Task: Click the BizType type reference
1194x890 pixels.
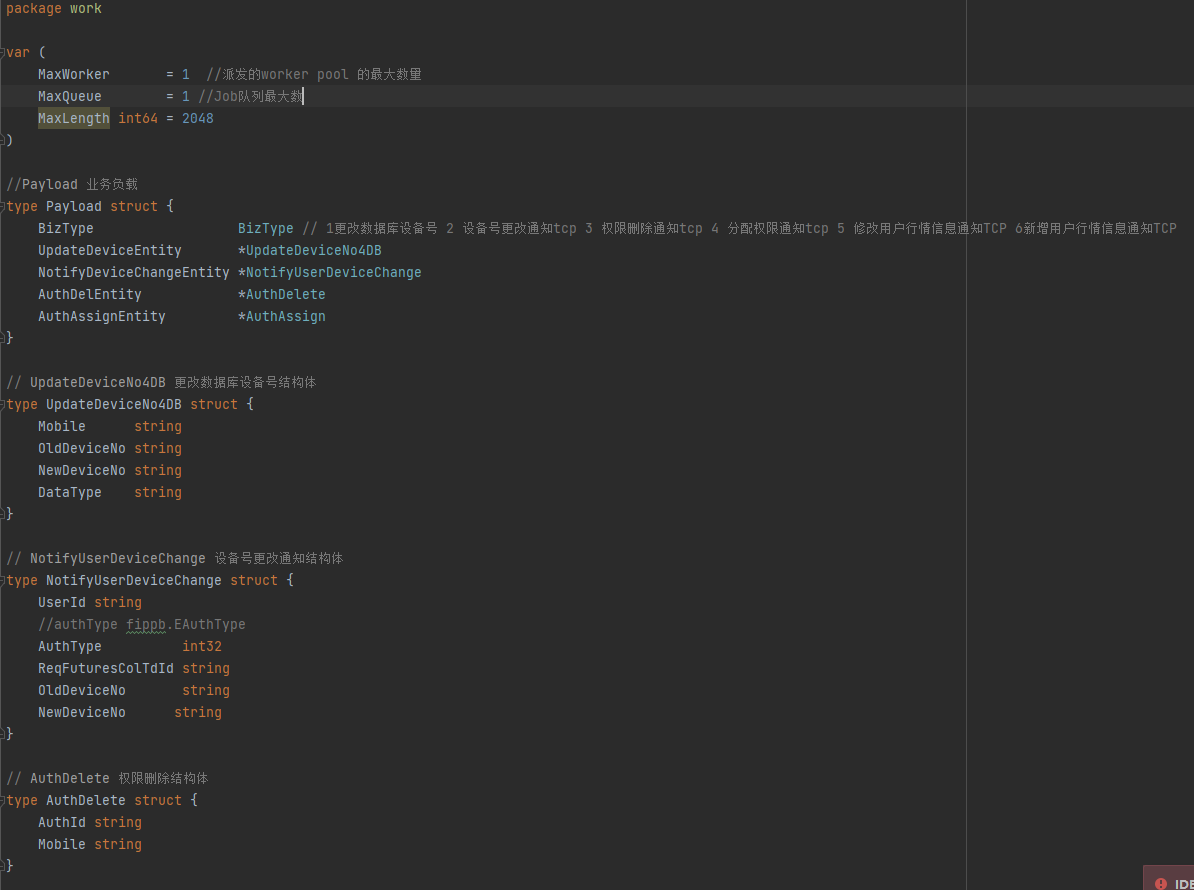Action: pos(265,228)
